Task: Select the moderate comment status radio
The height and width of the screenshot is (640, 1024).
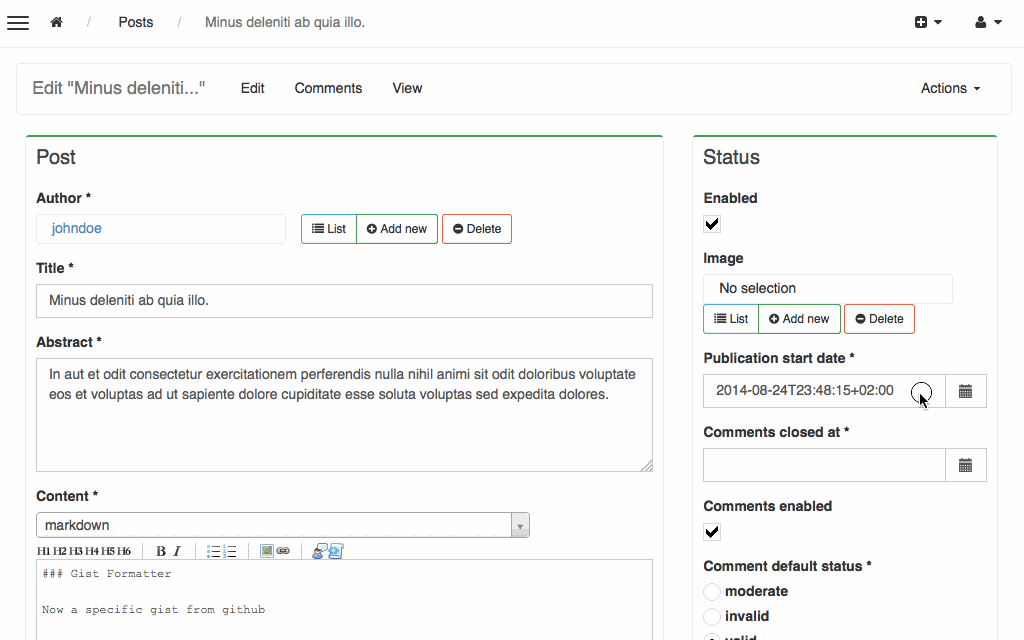Action: (x=712, y=592)
